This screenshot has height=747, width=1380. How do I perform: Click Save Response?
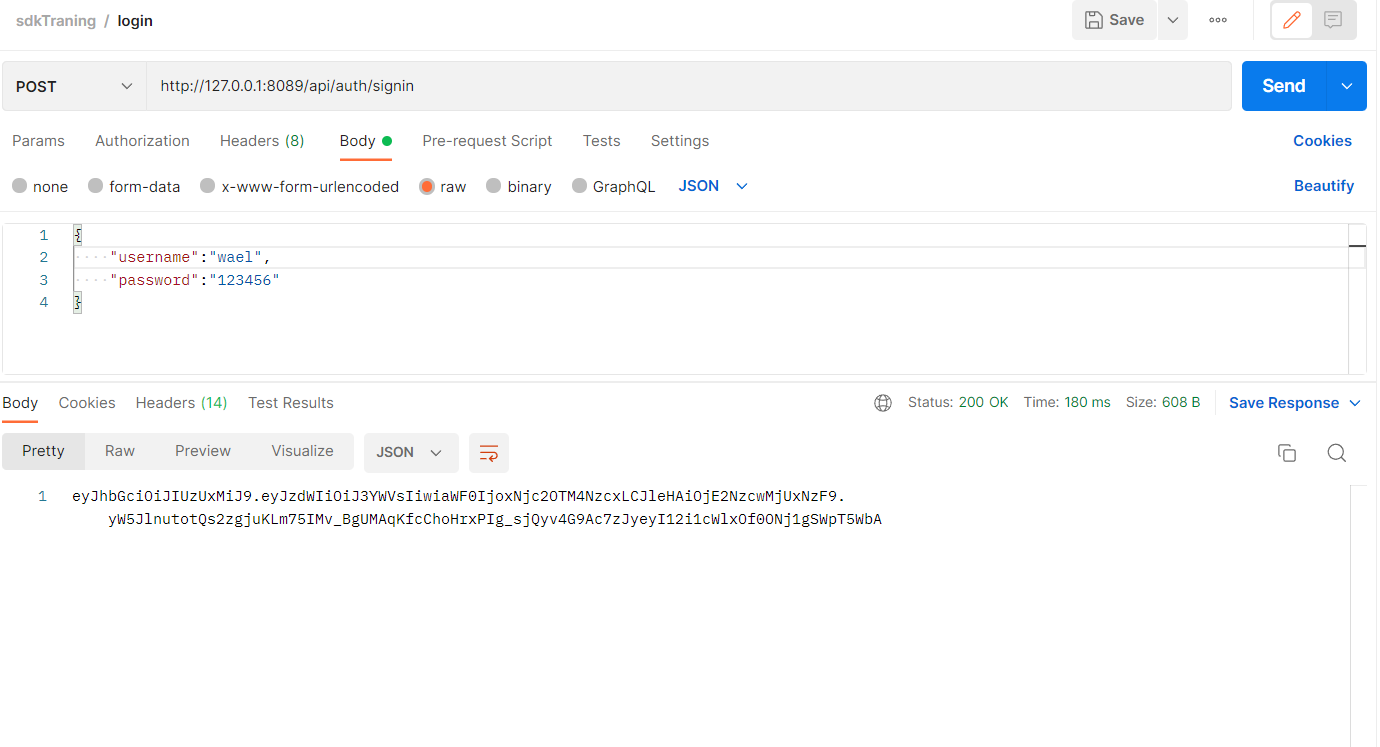point(1284,403)
